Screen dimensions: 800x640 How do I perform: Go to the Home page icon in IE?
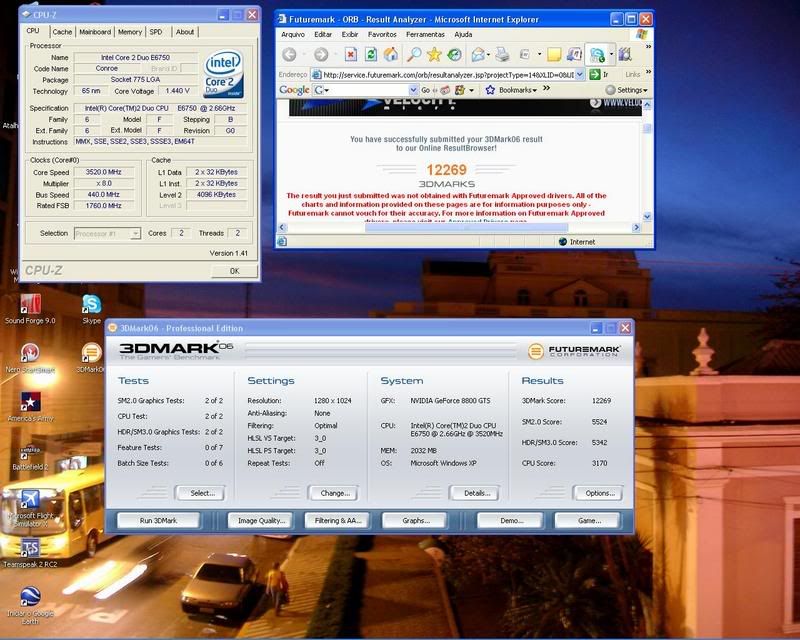[391, 55]
